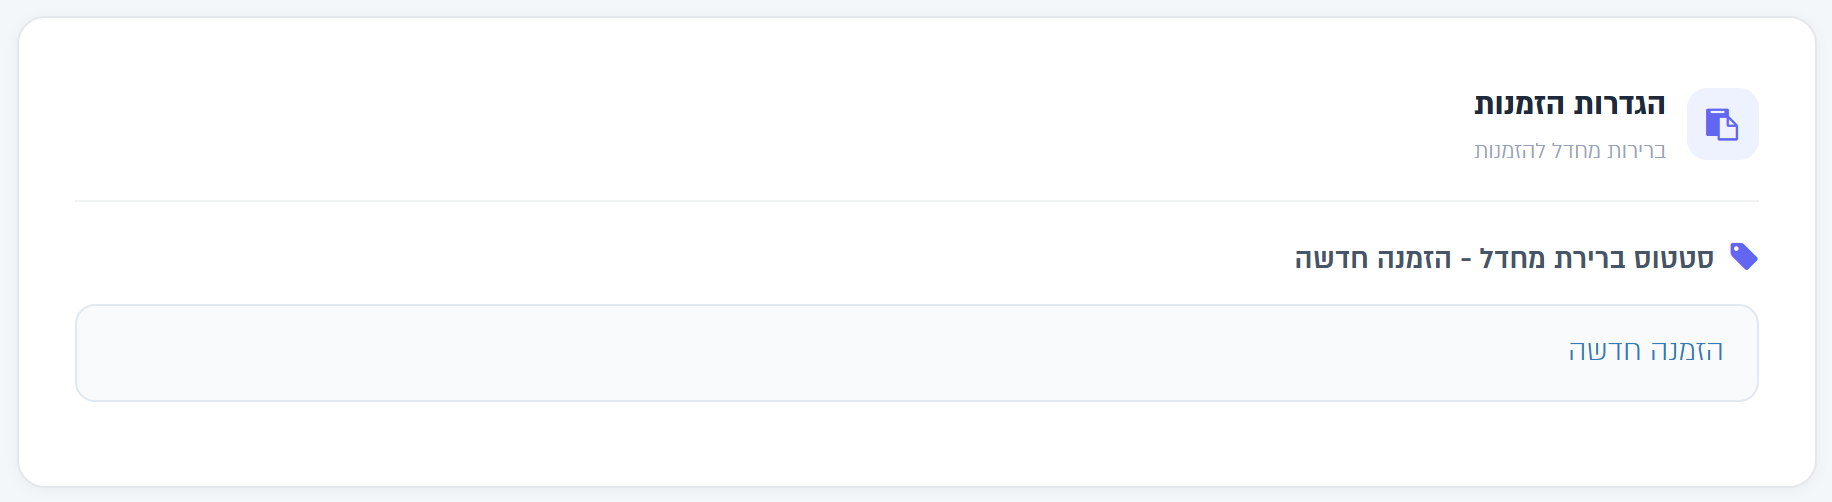Click the 'ברירות מחדל להזמנות' subtitle

(x=1570, y=150)
